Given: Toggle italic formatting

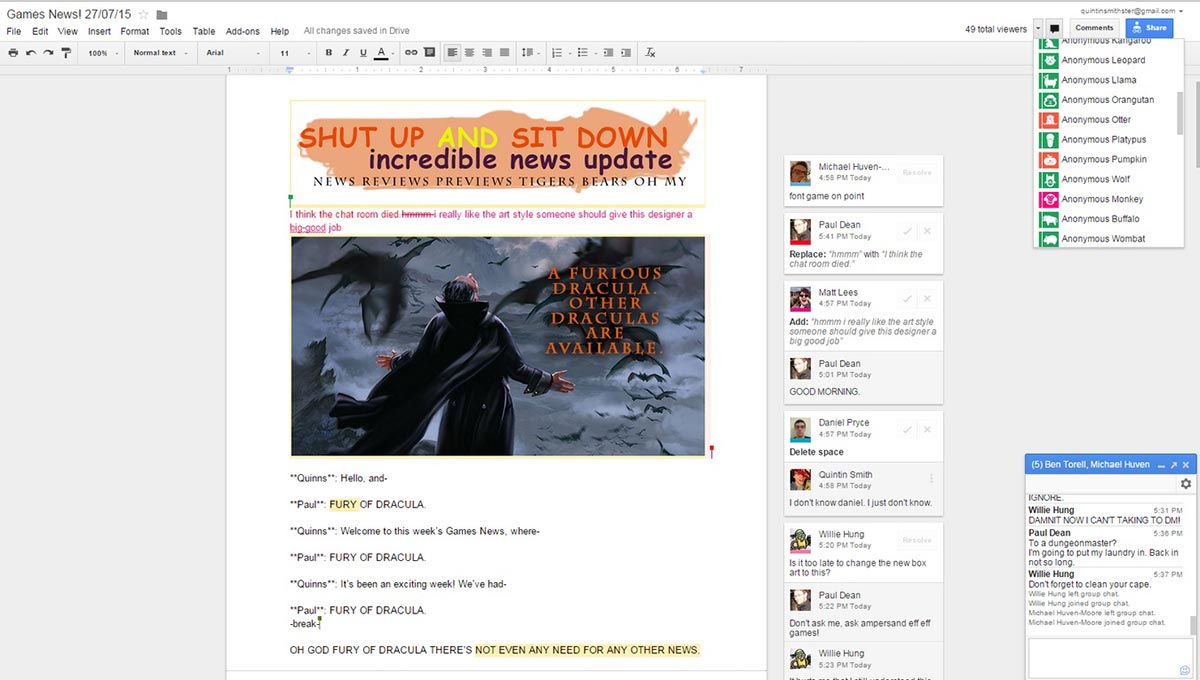Looking at the screenshot, I should tap(346, 53).
